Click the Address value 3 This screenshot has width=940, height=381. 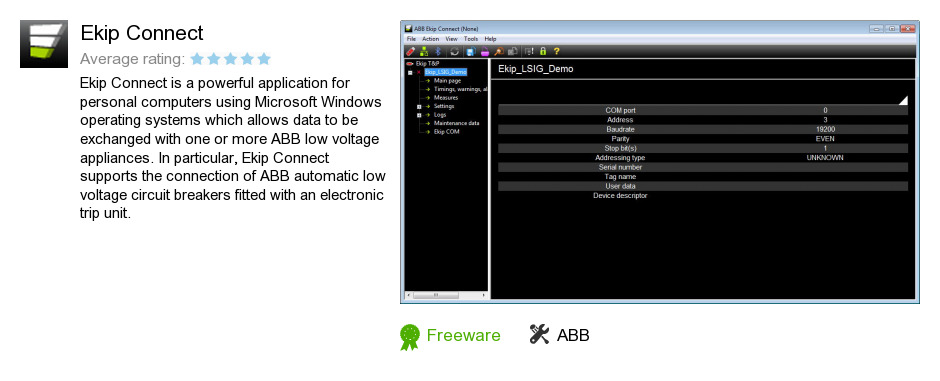tap(825, 120)
